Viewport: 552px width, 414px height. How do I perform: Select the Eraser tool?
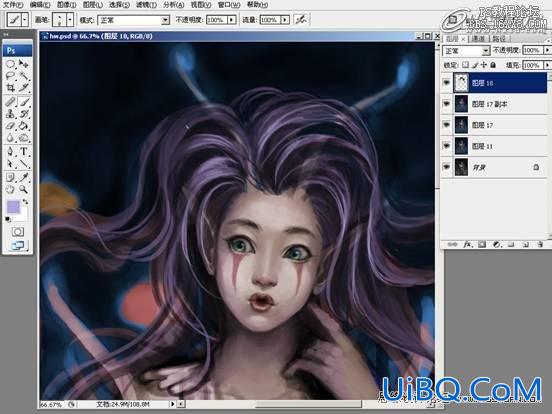pos(11,125)
